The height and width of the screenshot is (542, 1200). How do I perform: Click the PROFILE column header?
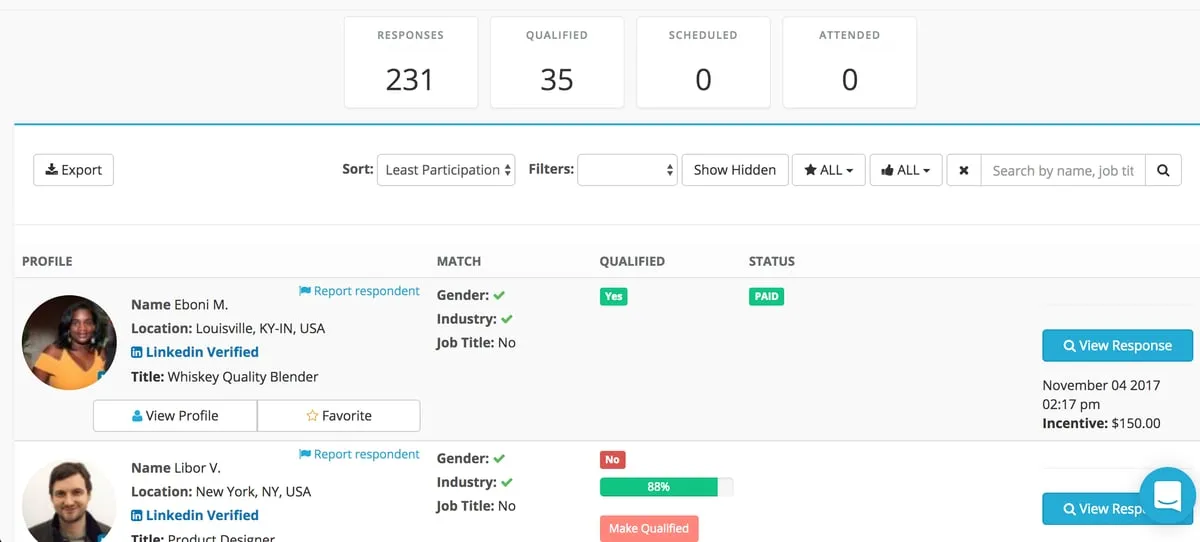tap(47, 261)
